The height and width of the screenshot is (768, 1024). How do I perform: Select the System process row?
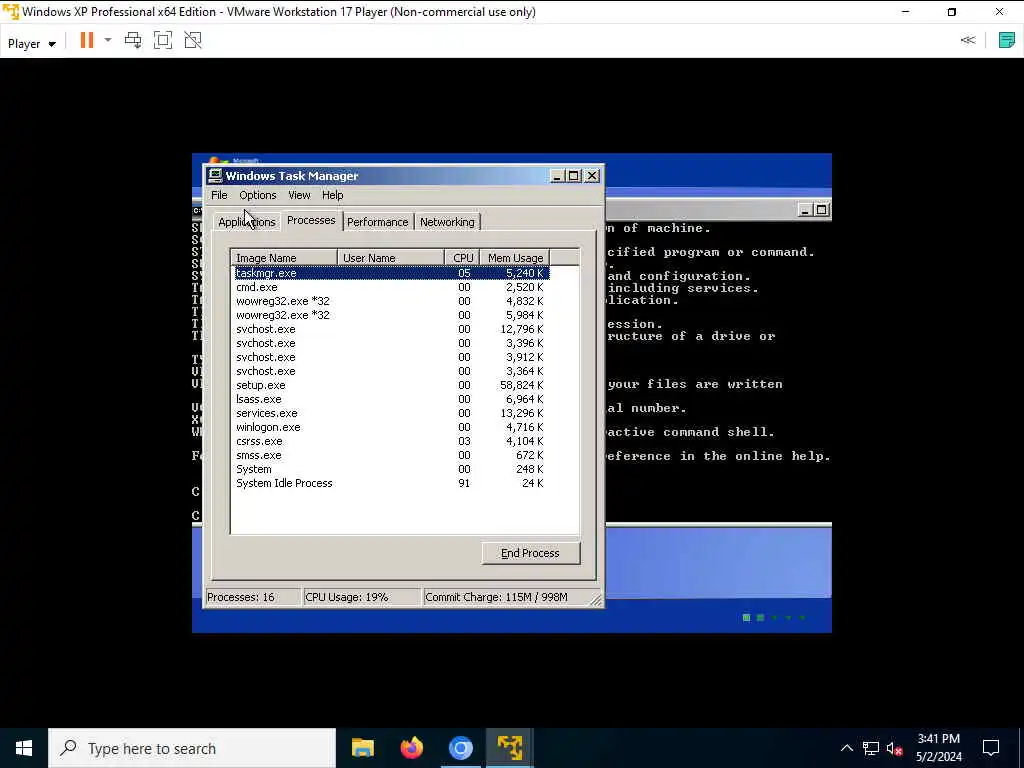[392, 470]
